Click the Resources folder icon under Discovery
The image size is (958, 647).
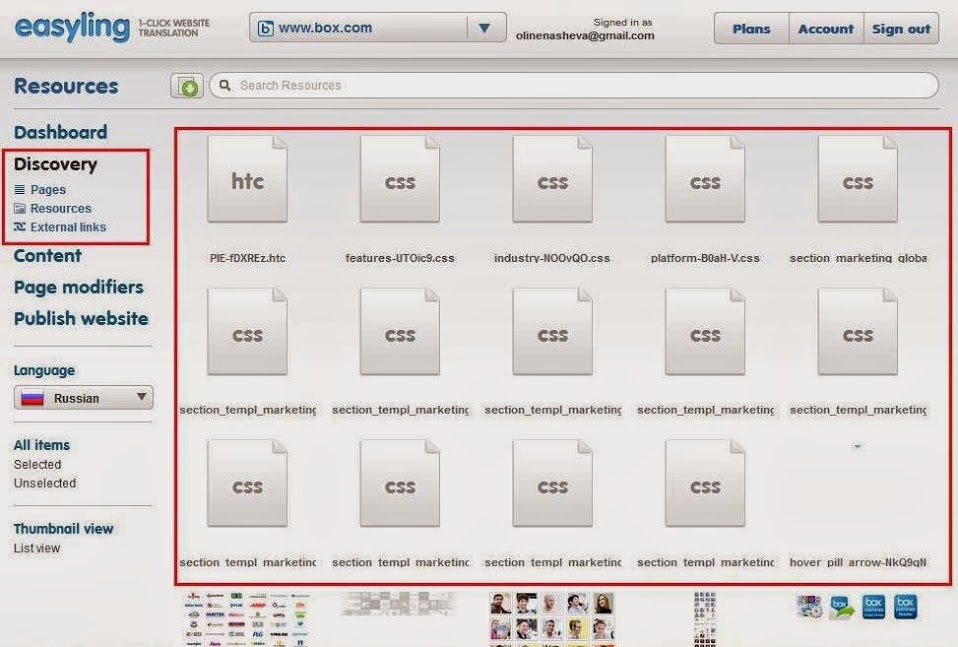[20, 208]
